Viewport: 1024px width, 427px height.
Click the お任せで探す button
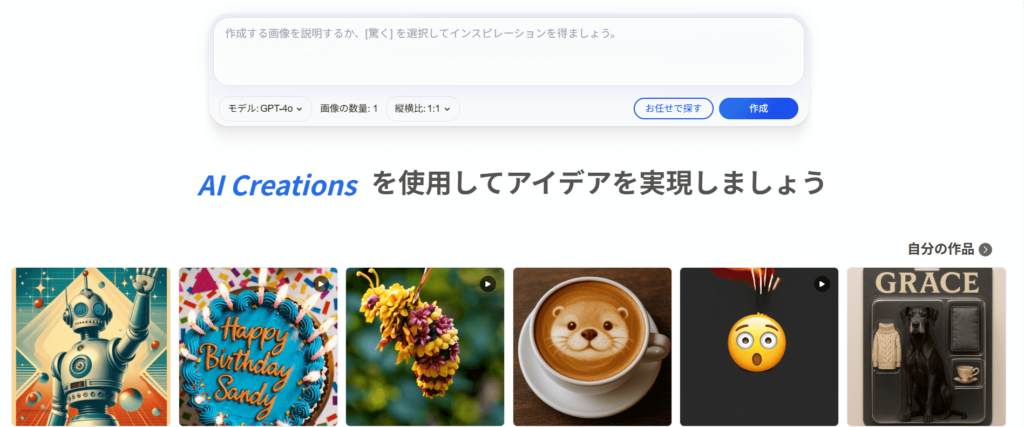pos(673,108)
